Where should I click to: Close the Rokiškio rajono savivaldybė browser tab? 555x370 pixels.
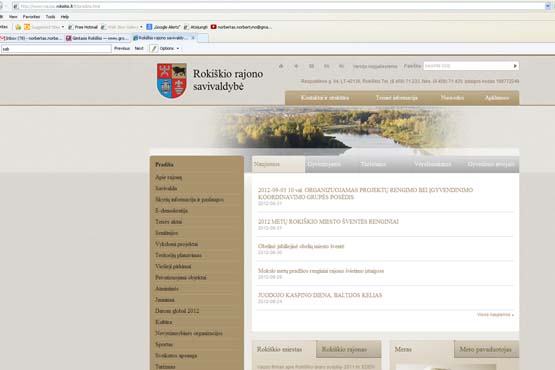click(193, 38)
